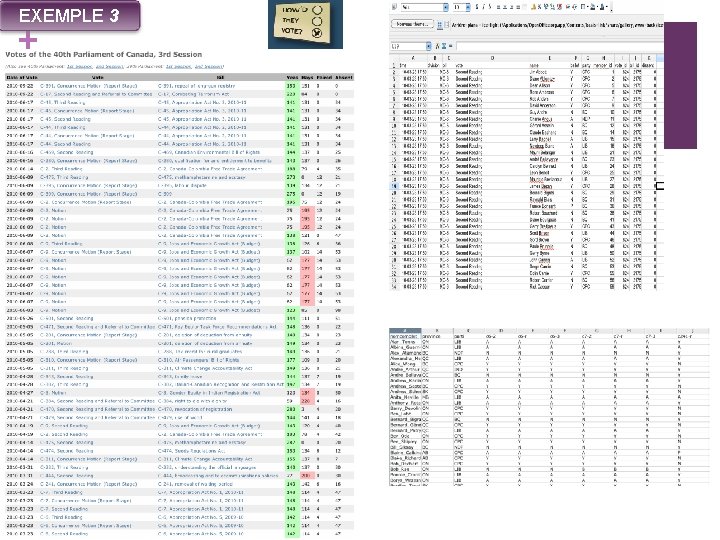Select spreadsheet column A header
720x540 pixels.
coord(413,58)
